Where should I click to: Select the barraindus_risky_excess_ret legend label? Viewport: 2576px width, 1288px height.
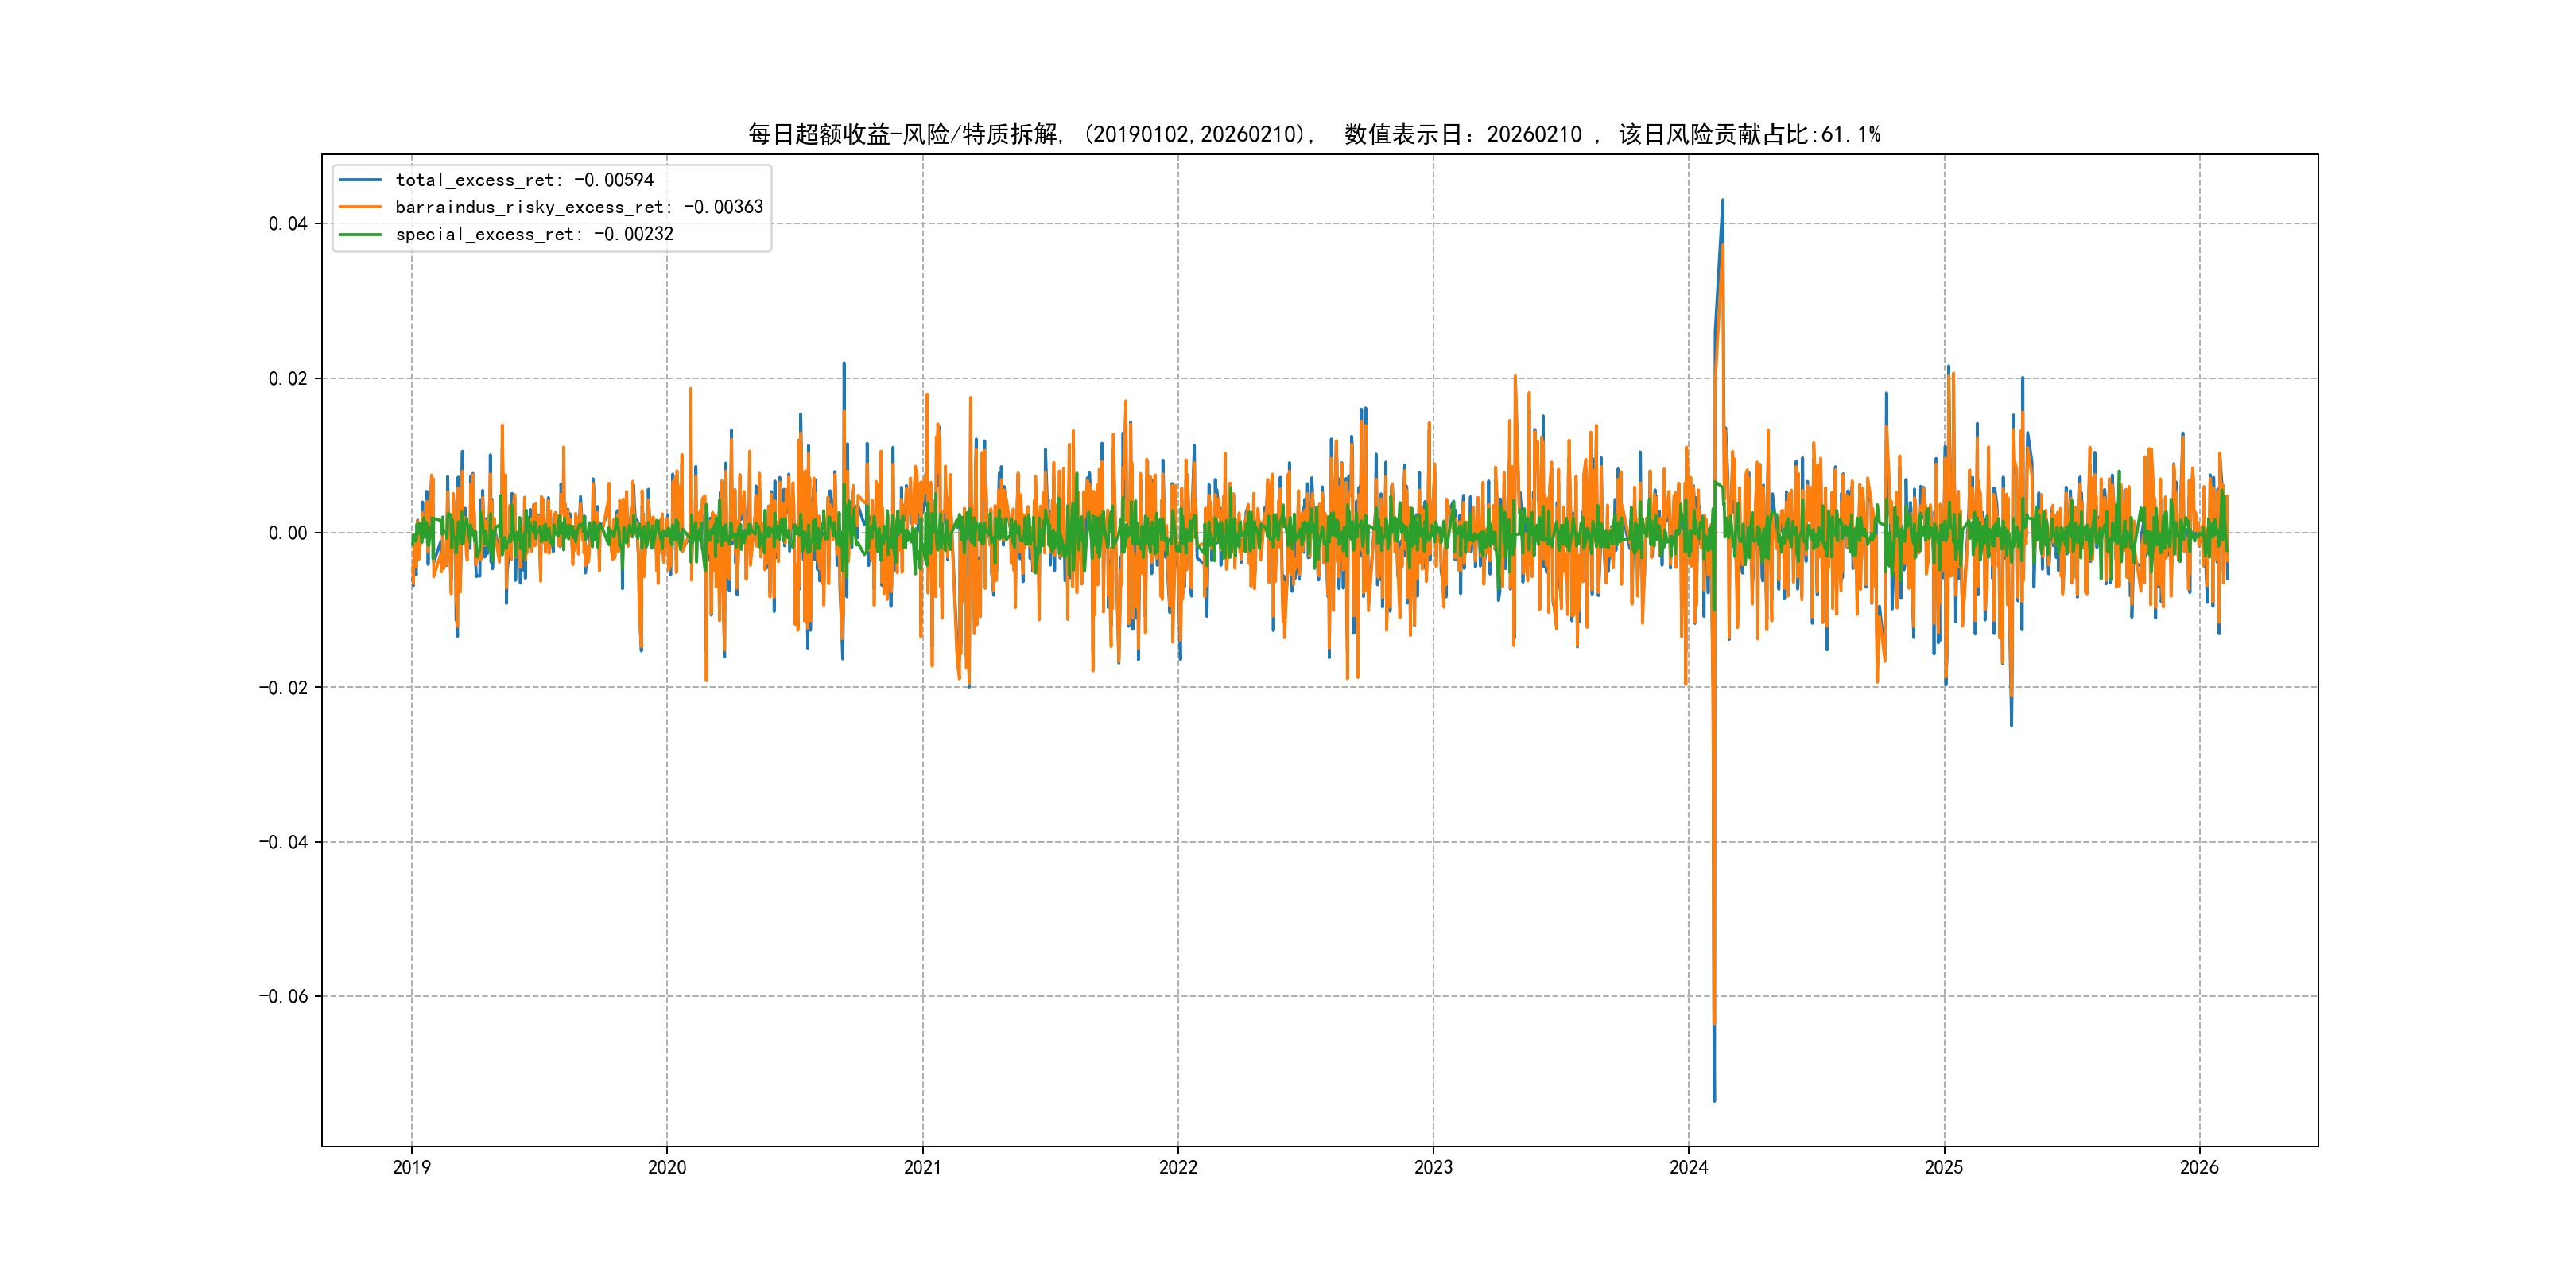tap(579, 207)
